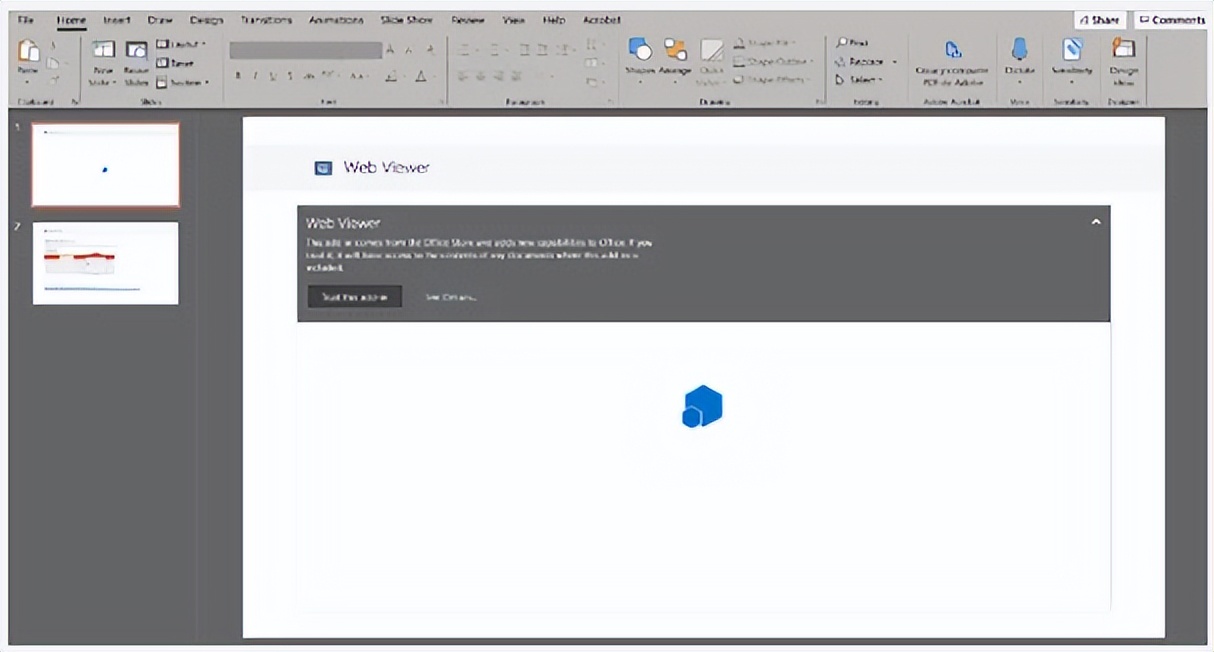Click the Clear Formatting icon
This screenshot has width=1214, height=652.
pyautogui.click(x=431, y=50)
